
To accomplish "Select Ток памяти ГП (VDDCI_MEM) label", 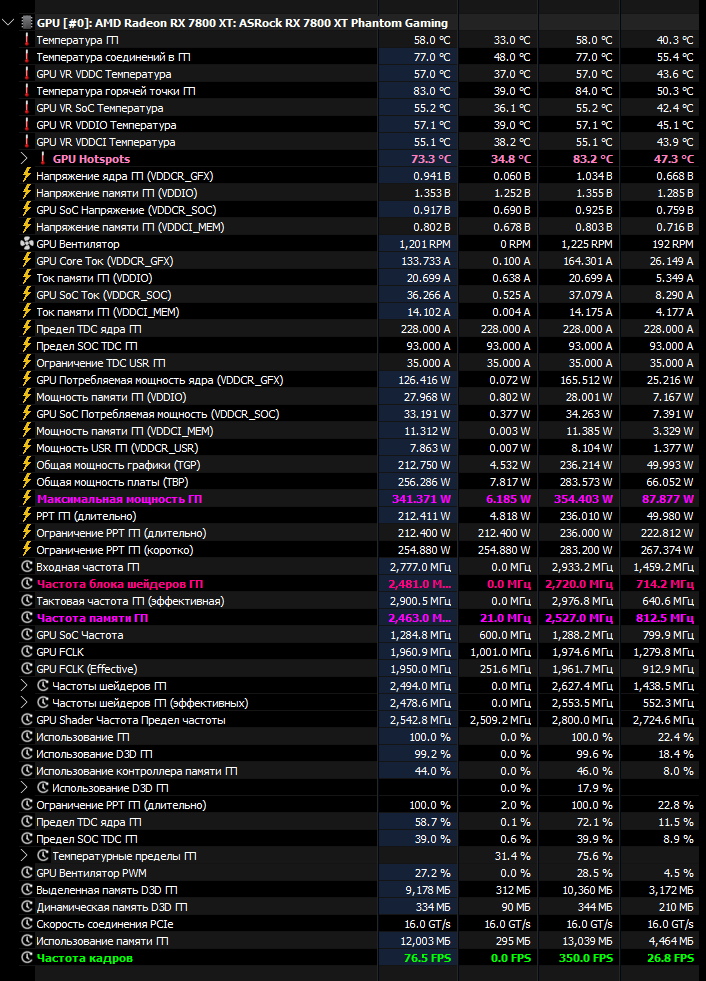I will [108, 312].
